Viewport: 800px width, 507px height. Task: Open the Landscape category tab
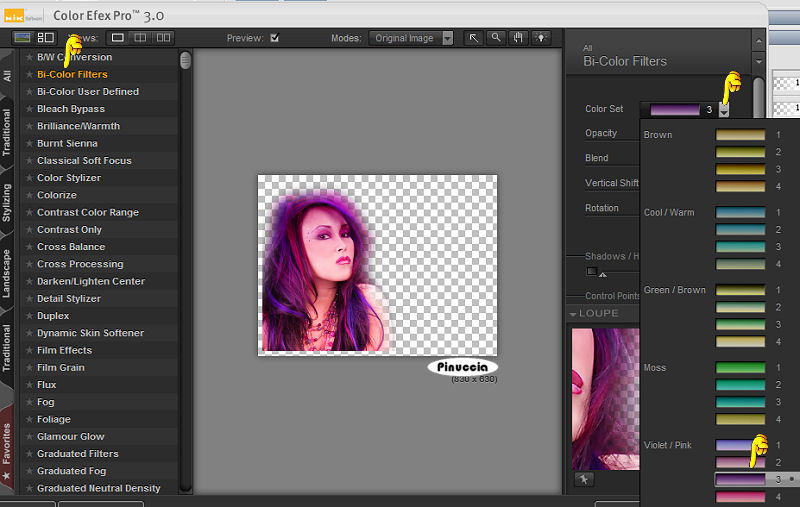(7, 272)
